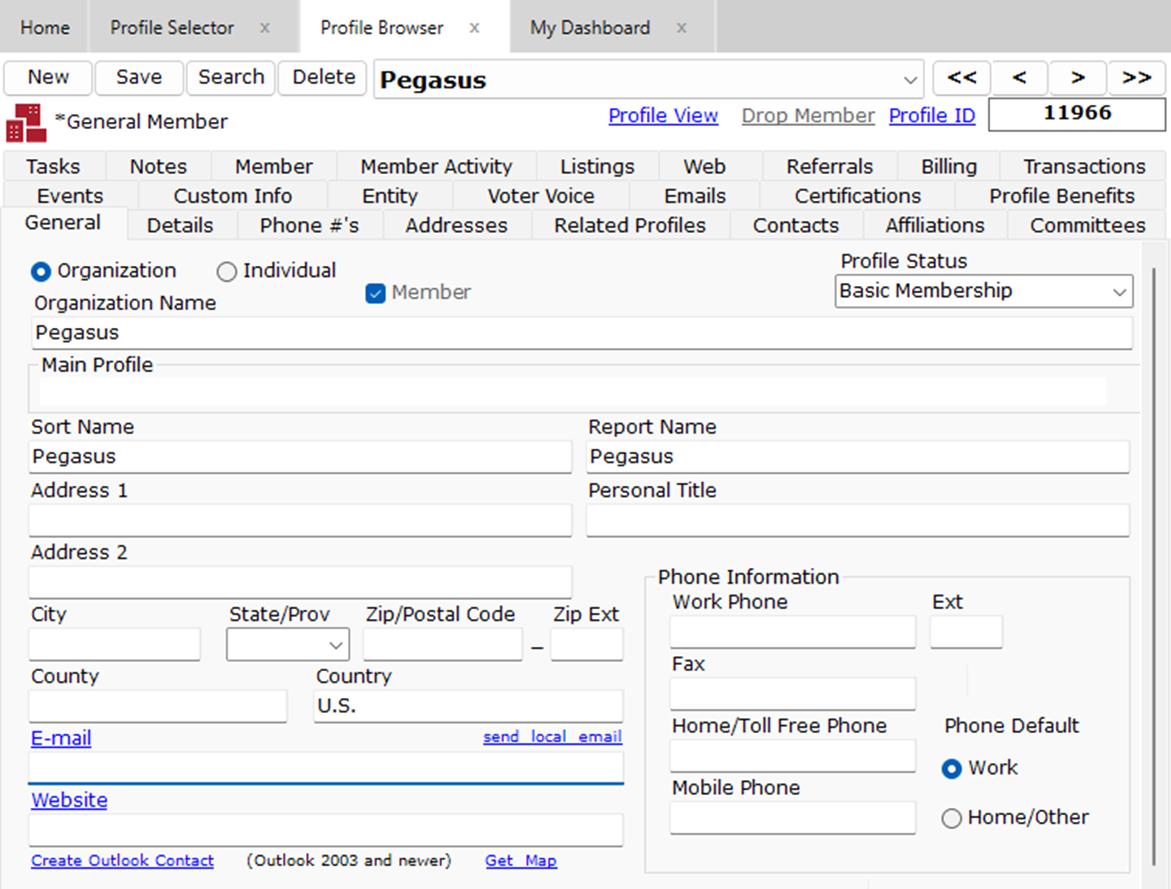
Task: Jump to the last profile record
Action: [x=1137, y=78]
